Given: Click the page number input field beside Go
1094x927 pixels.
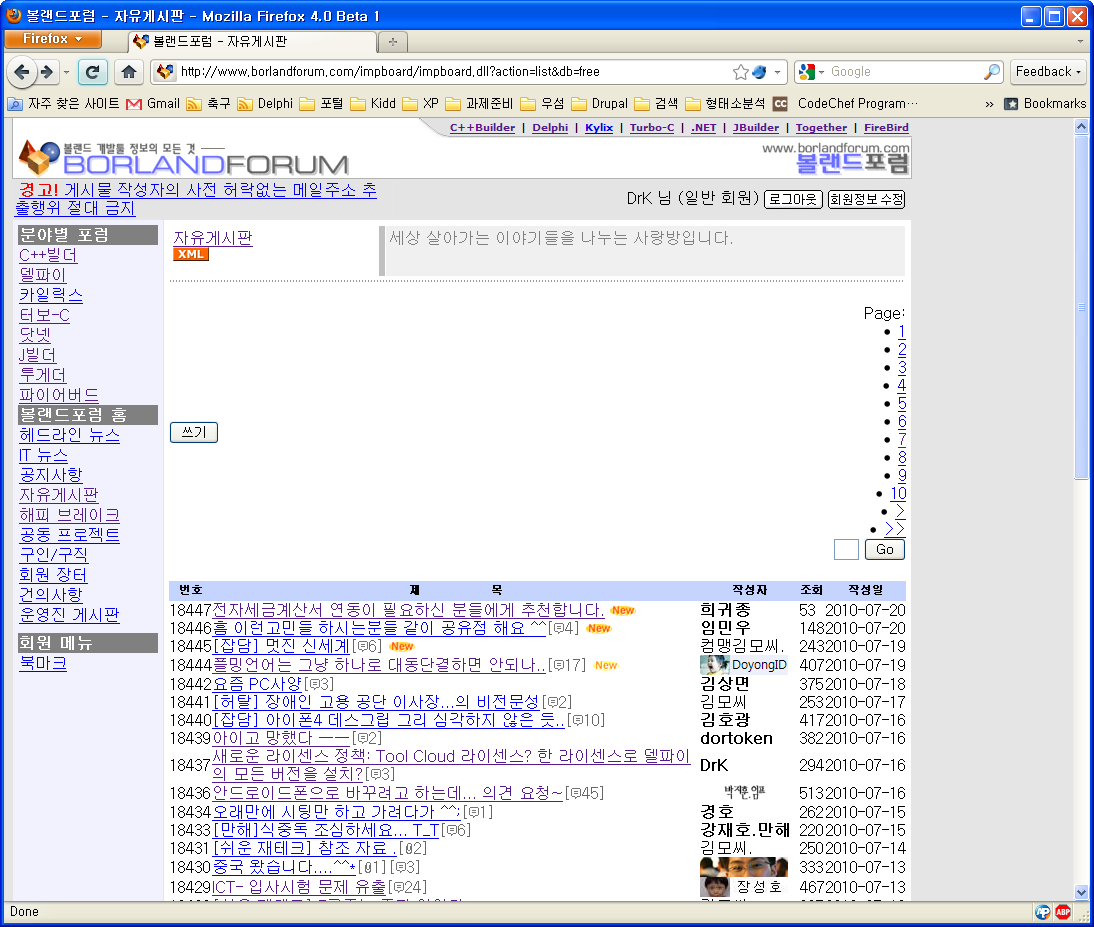Looking at the screenshot, I should [x=846, y=549].
